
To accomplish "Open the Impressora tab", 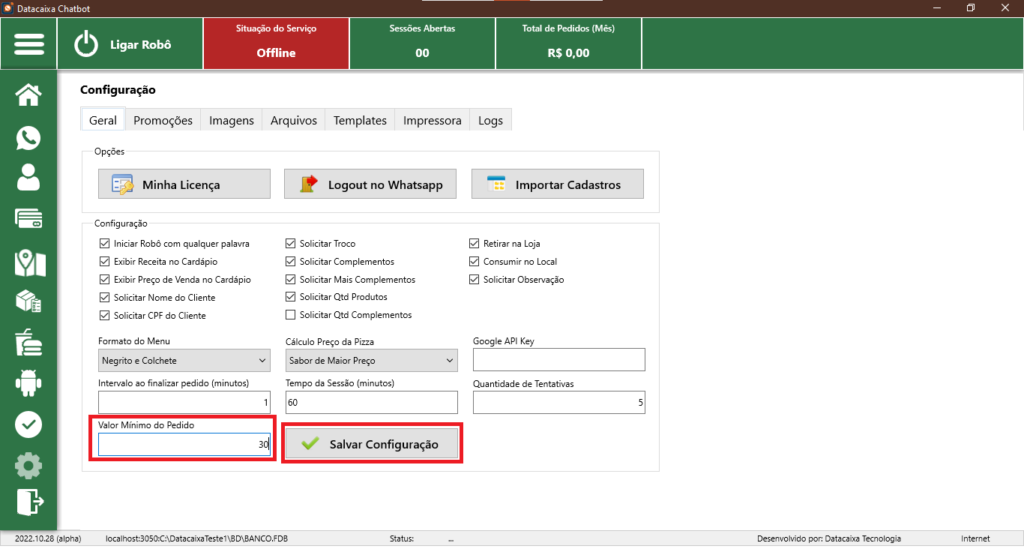I will [x=432, y=120].
